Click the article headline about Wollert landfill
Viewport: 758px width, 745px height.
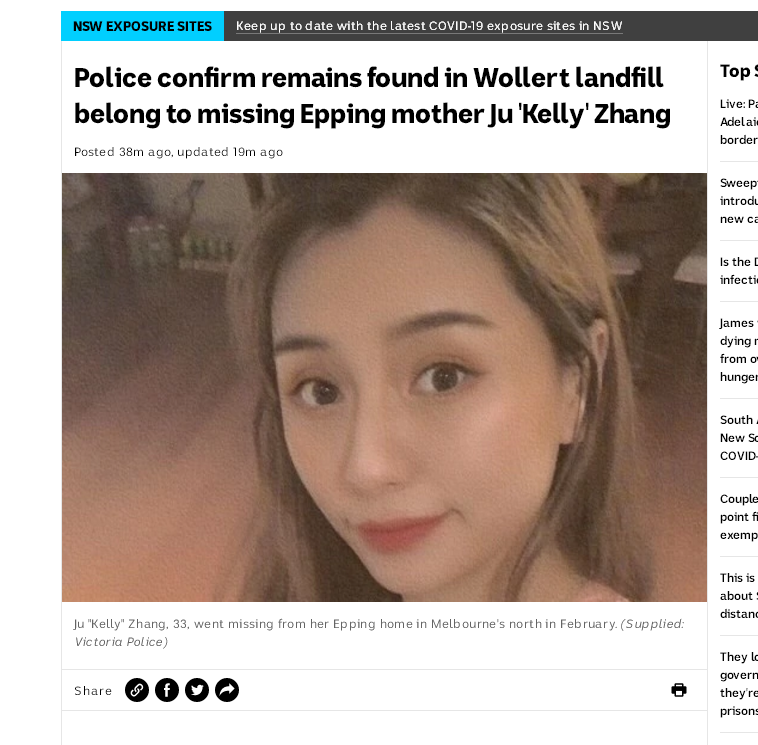pyautogui.click(x=372, y=96)
